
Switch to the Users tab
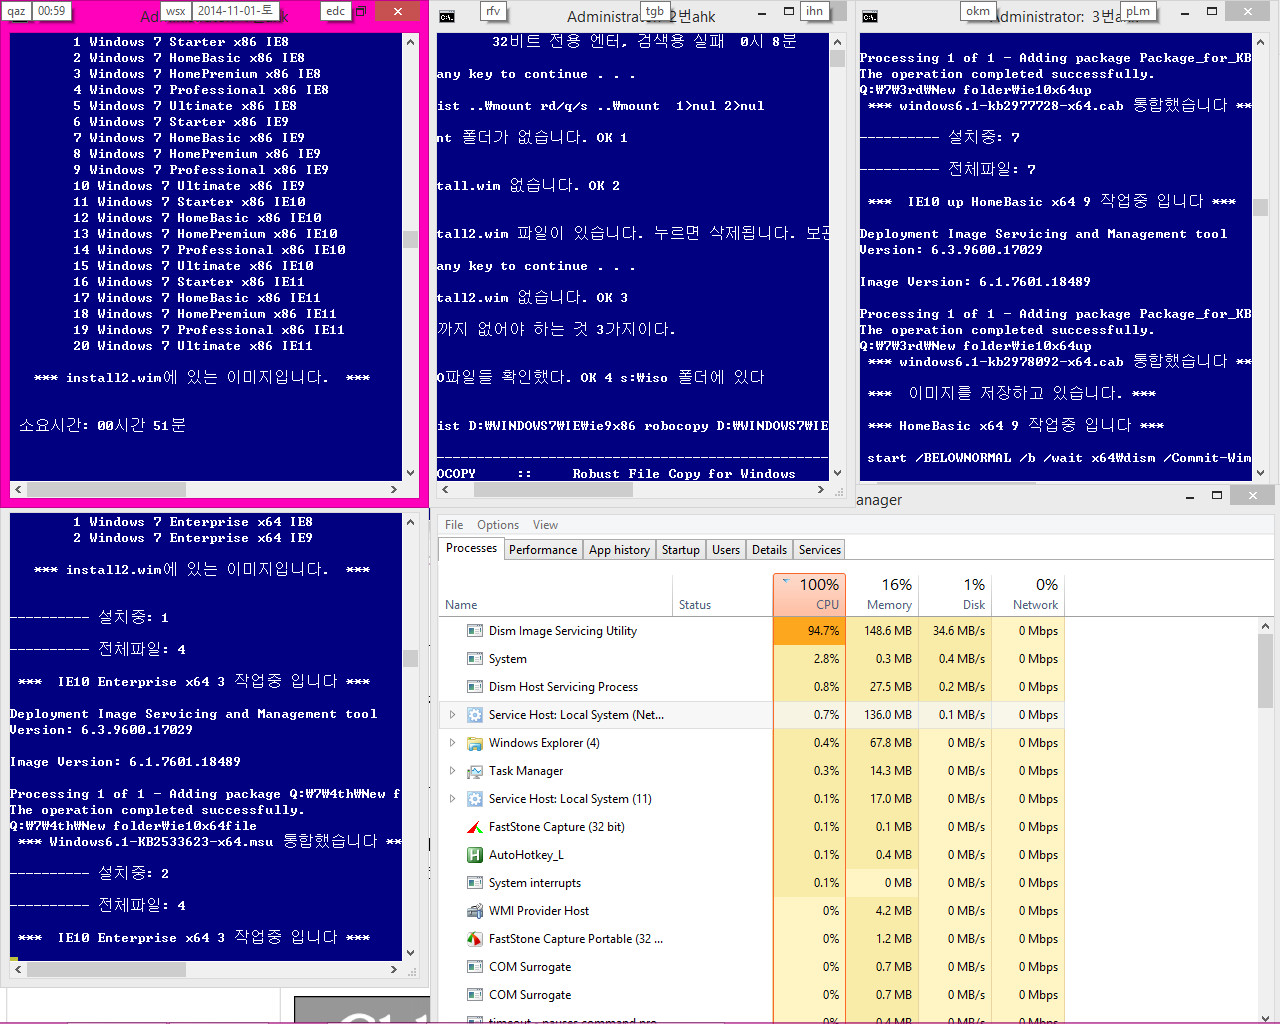coord(726,550)
